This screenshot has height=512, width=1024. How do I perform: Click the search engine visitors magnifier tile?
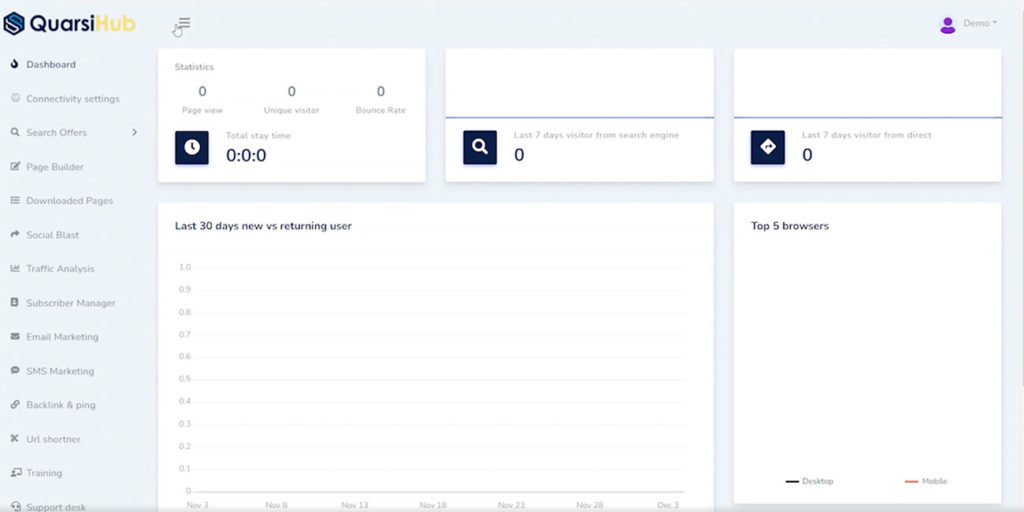coord(480,148)
